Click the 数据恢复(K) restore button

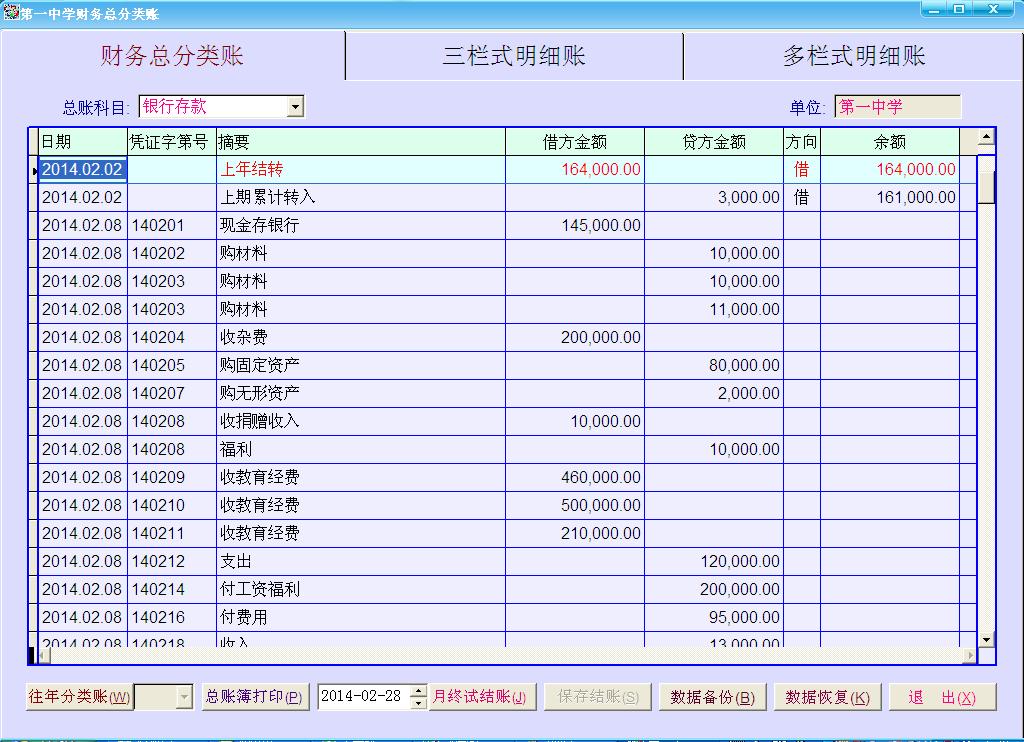click(827, 697)
